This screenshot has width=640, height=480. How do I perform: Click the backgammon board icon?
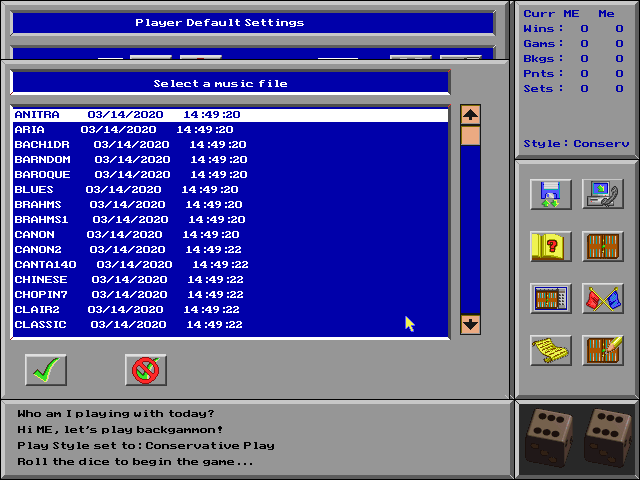[603, 247]
